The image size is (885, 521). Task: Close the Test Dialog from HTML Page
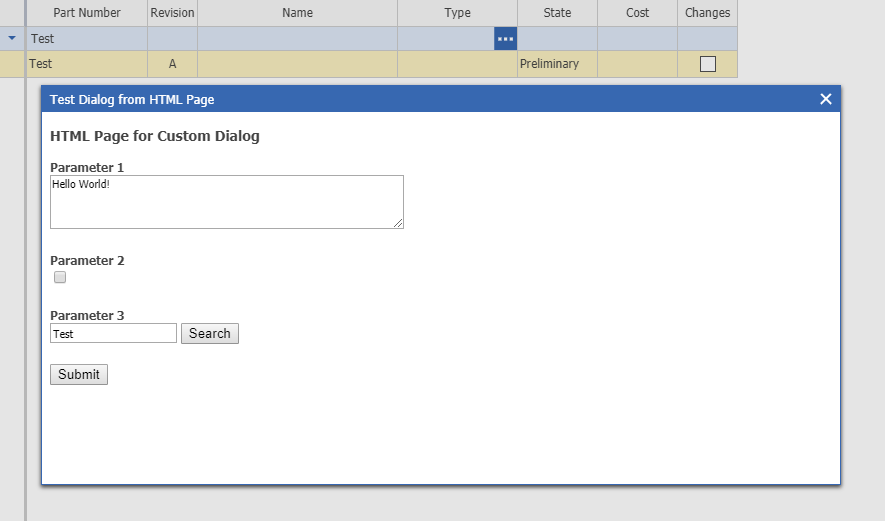(x=825, y=99)
